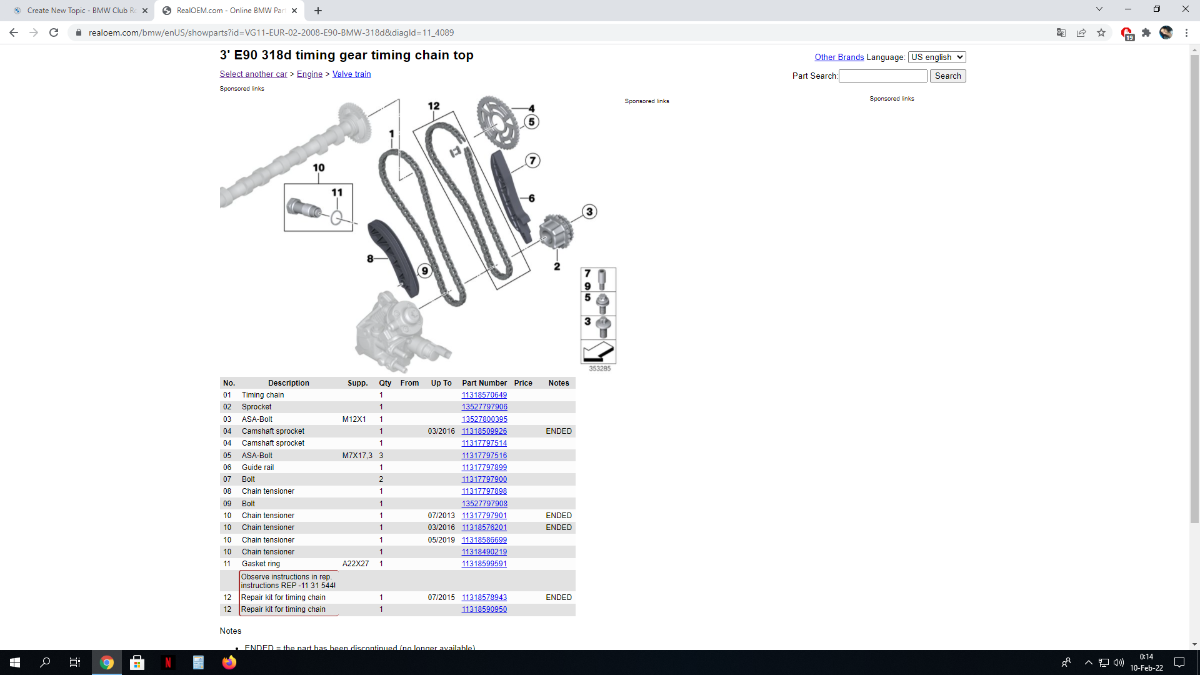
Task: Open the Notepad document icon on the taskbar
Action: click(198, 662)
